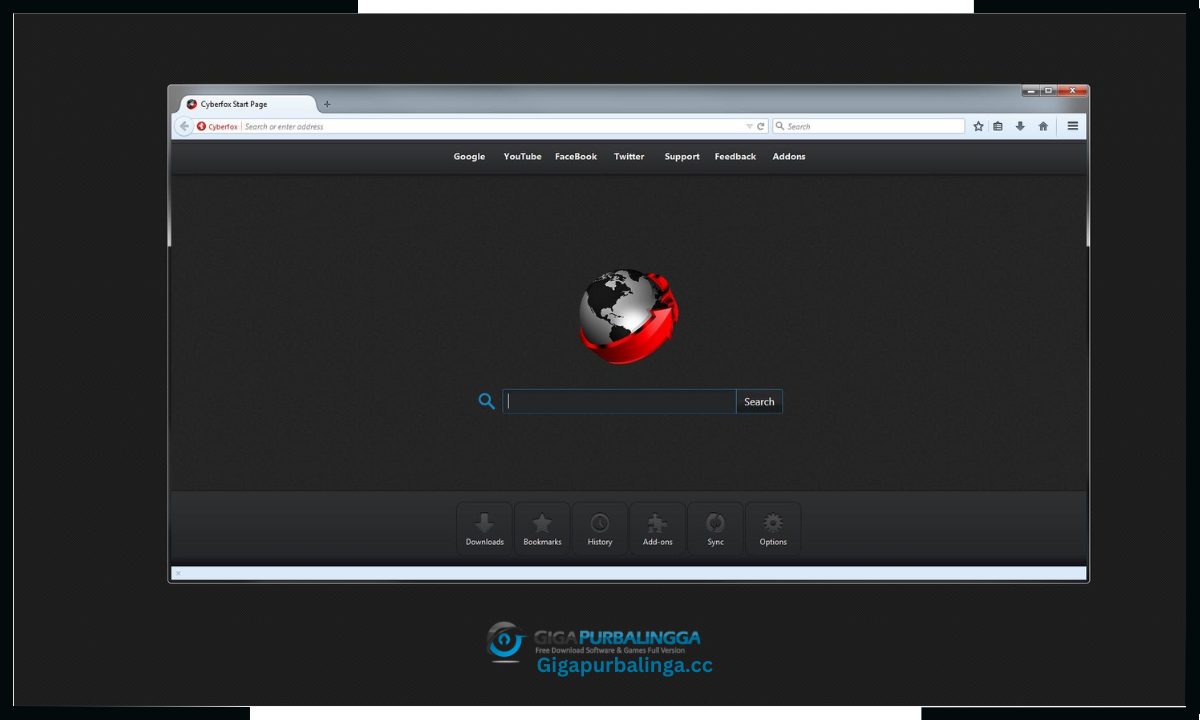Show bookmarks list from toolbar

coord(998,126)
